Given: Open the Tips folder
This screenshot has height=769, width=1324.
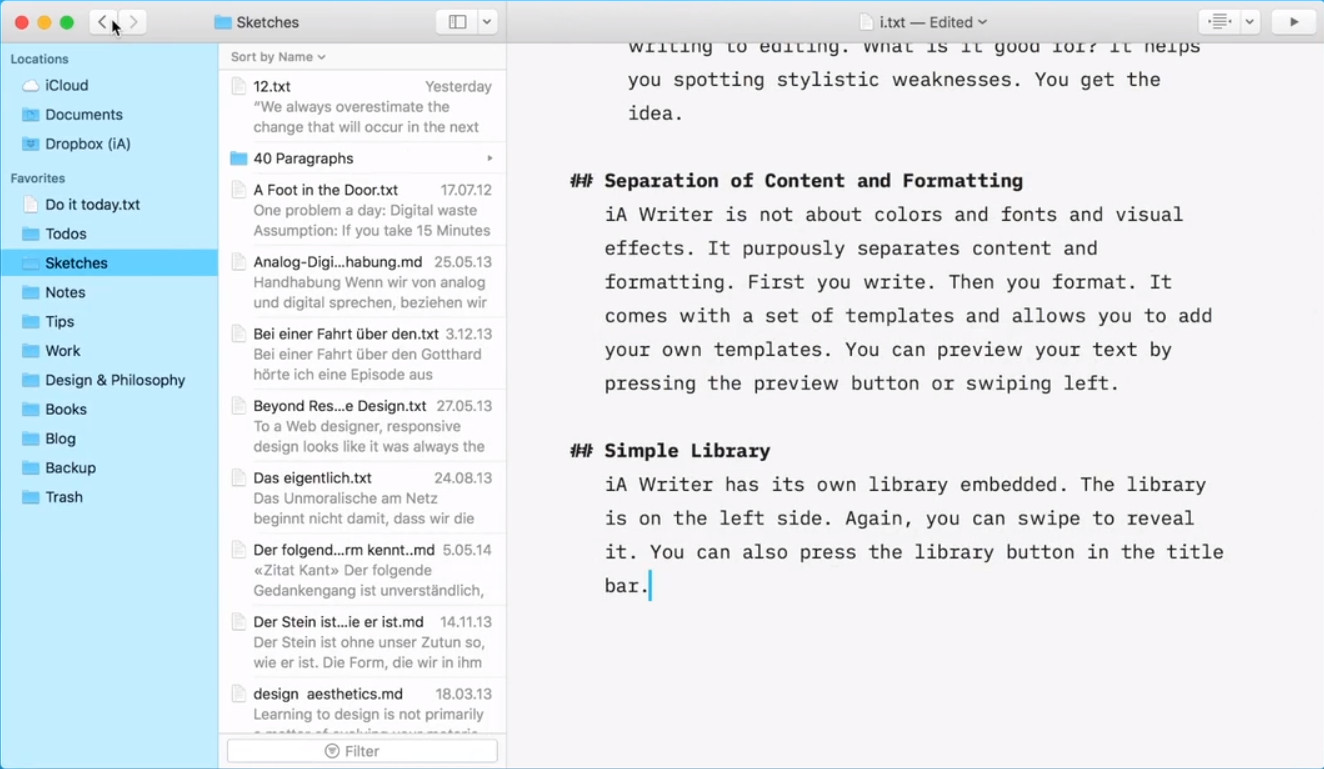Looking at the screenshot, I should (109, 322).
